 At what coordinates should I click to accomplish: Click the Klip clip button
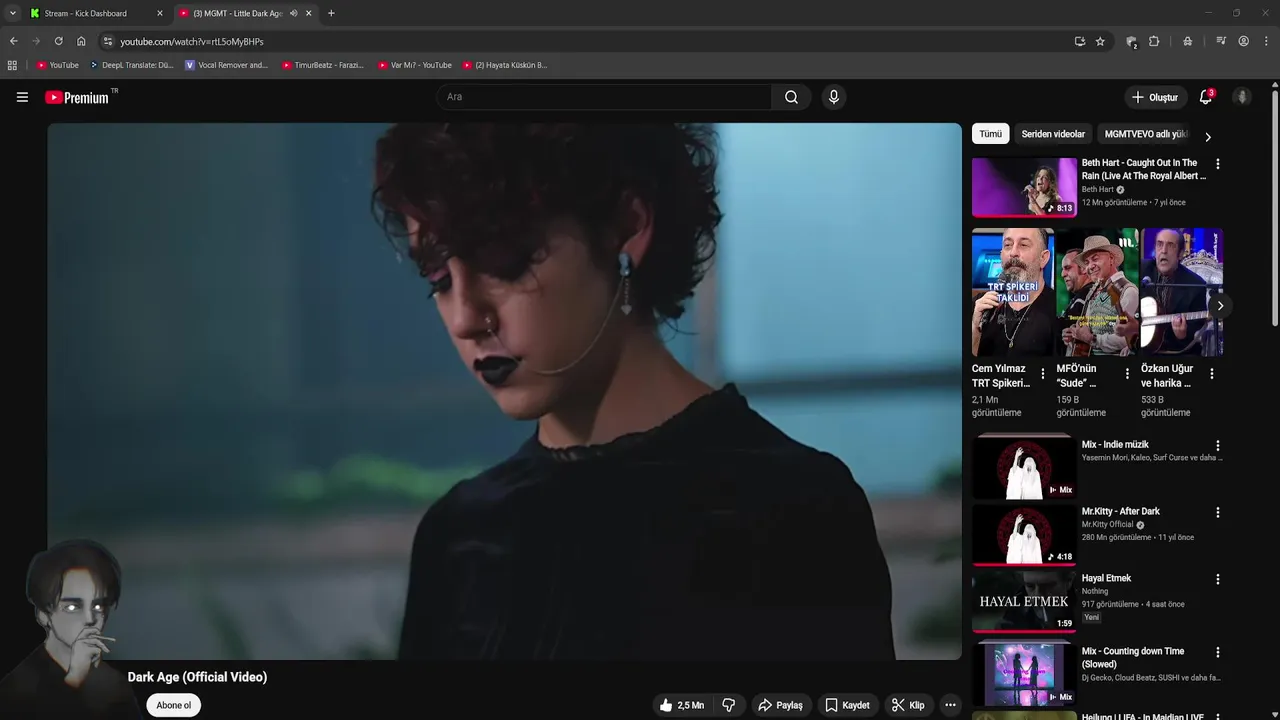pos(908,705)
